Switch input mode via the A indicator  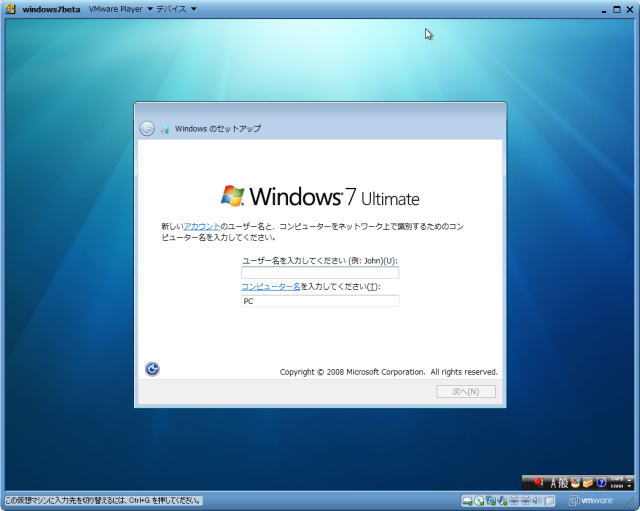pos(553,483)
